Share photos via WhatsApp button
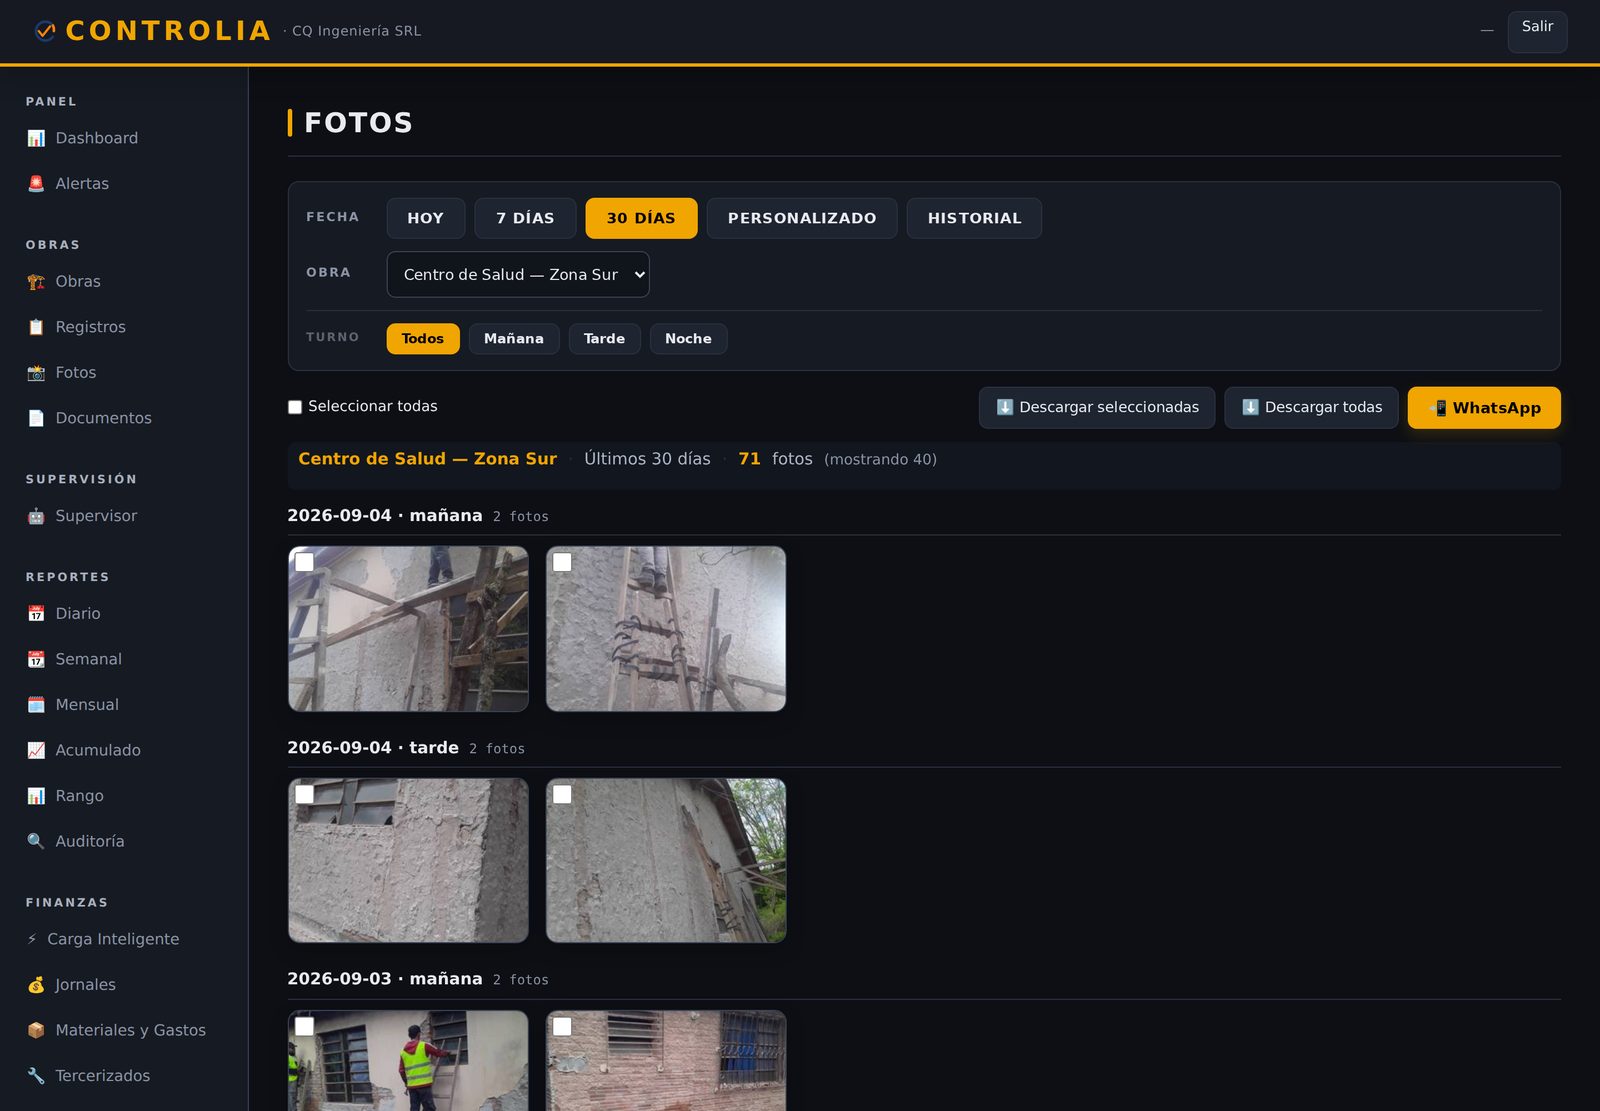The width and height of the screenshot is (1600, 1111). tap(1484, 408)
